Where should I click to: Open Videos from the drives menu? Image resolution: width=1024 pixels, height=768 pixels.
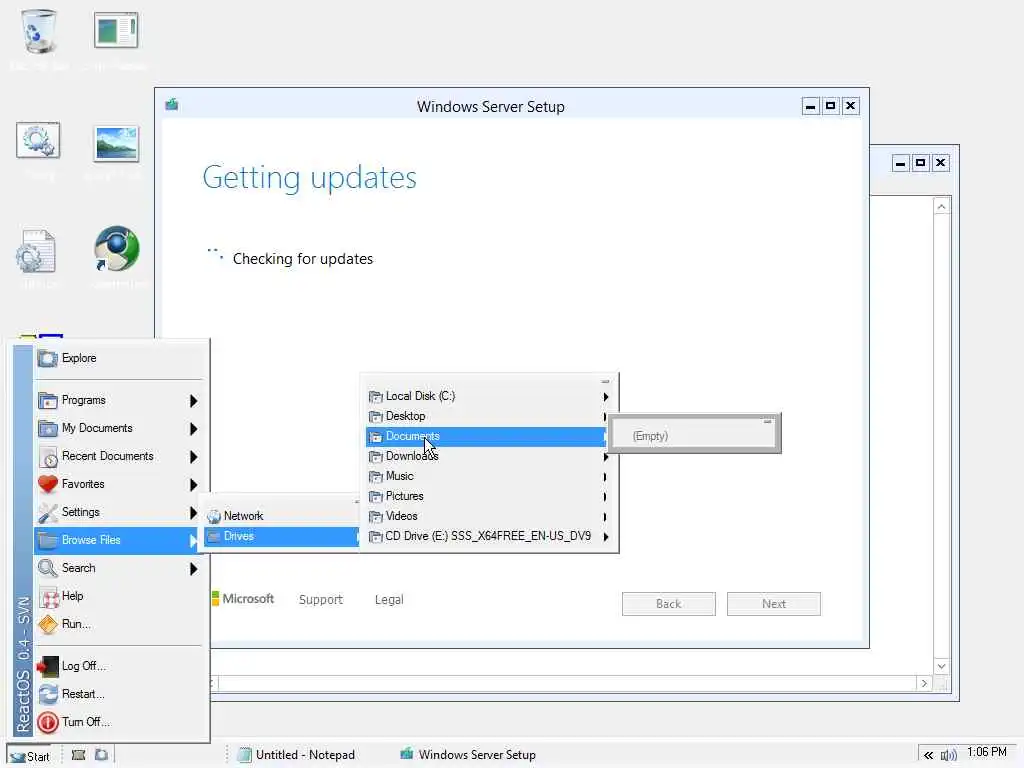487,516
